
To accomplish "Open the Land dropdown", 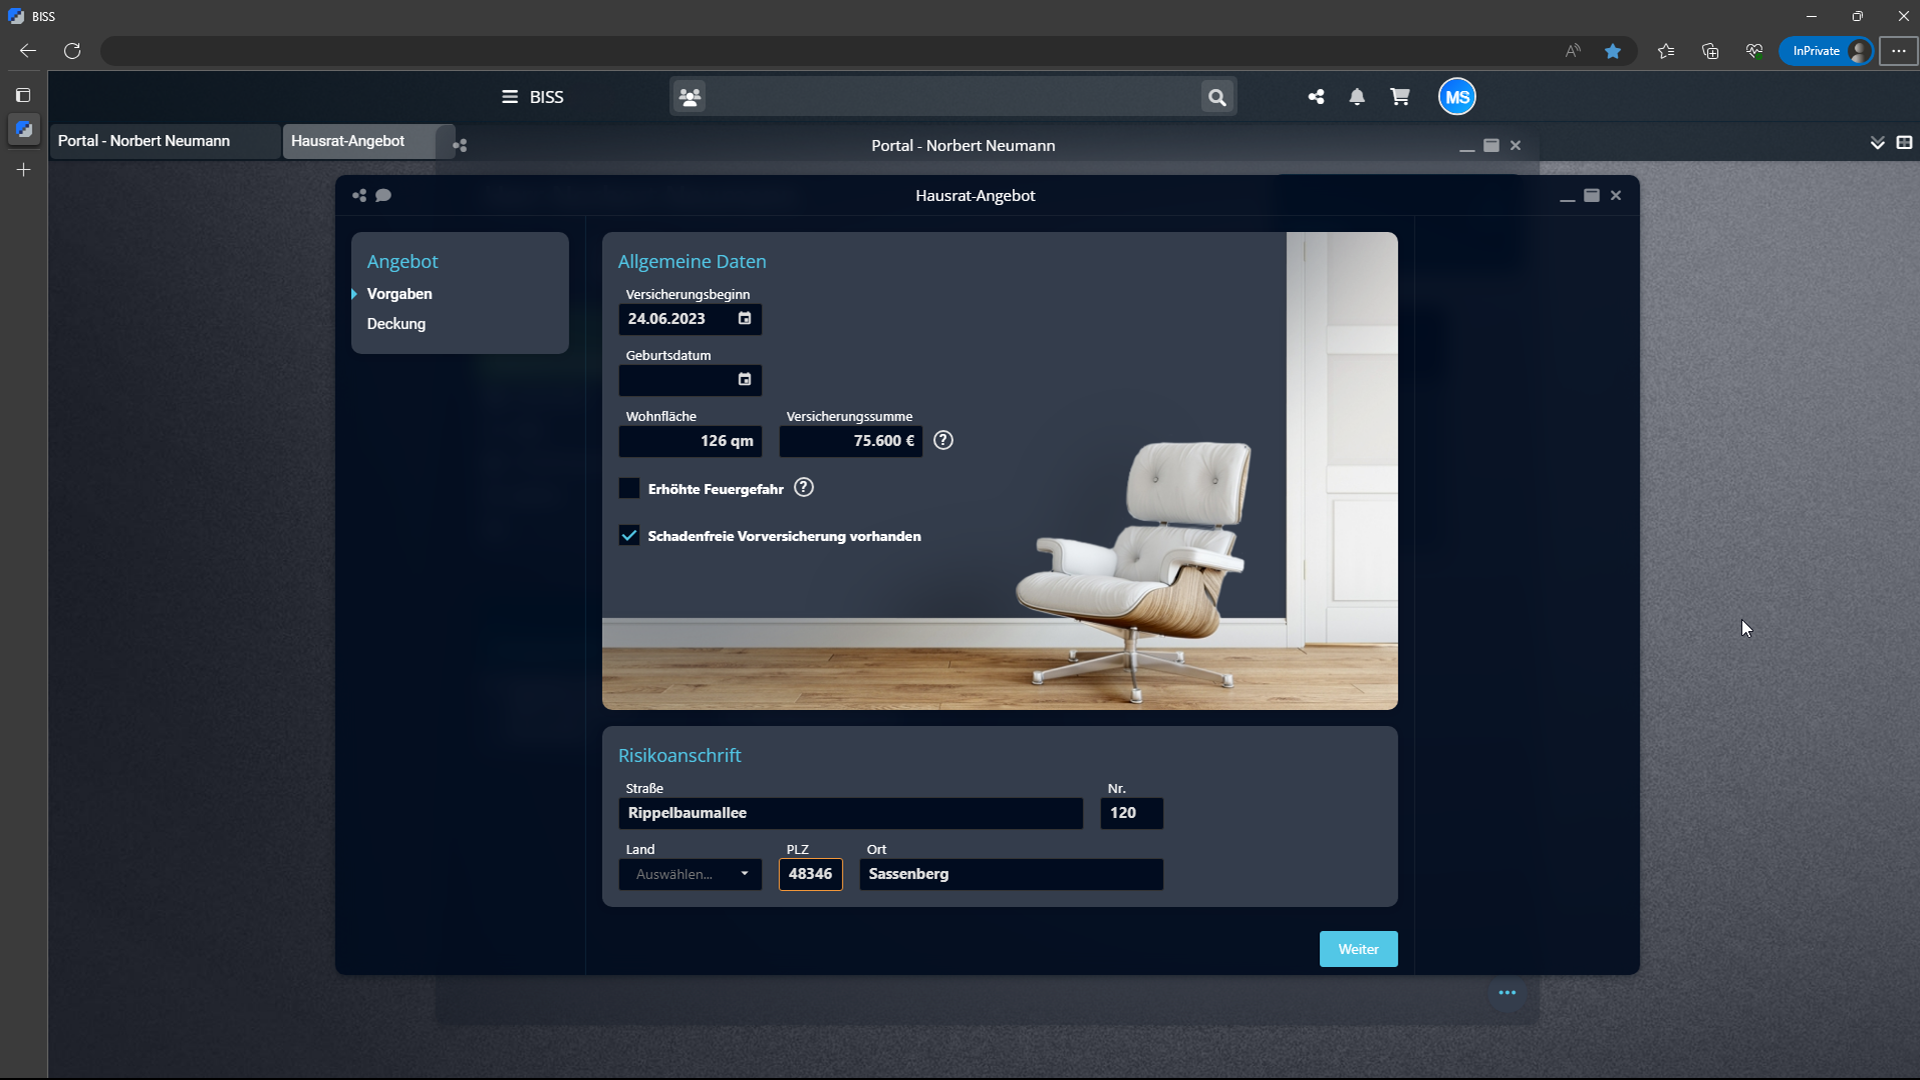I will [x=690, y=874].
